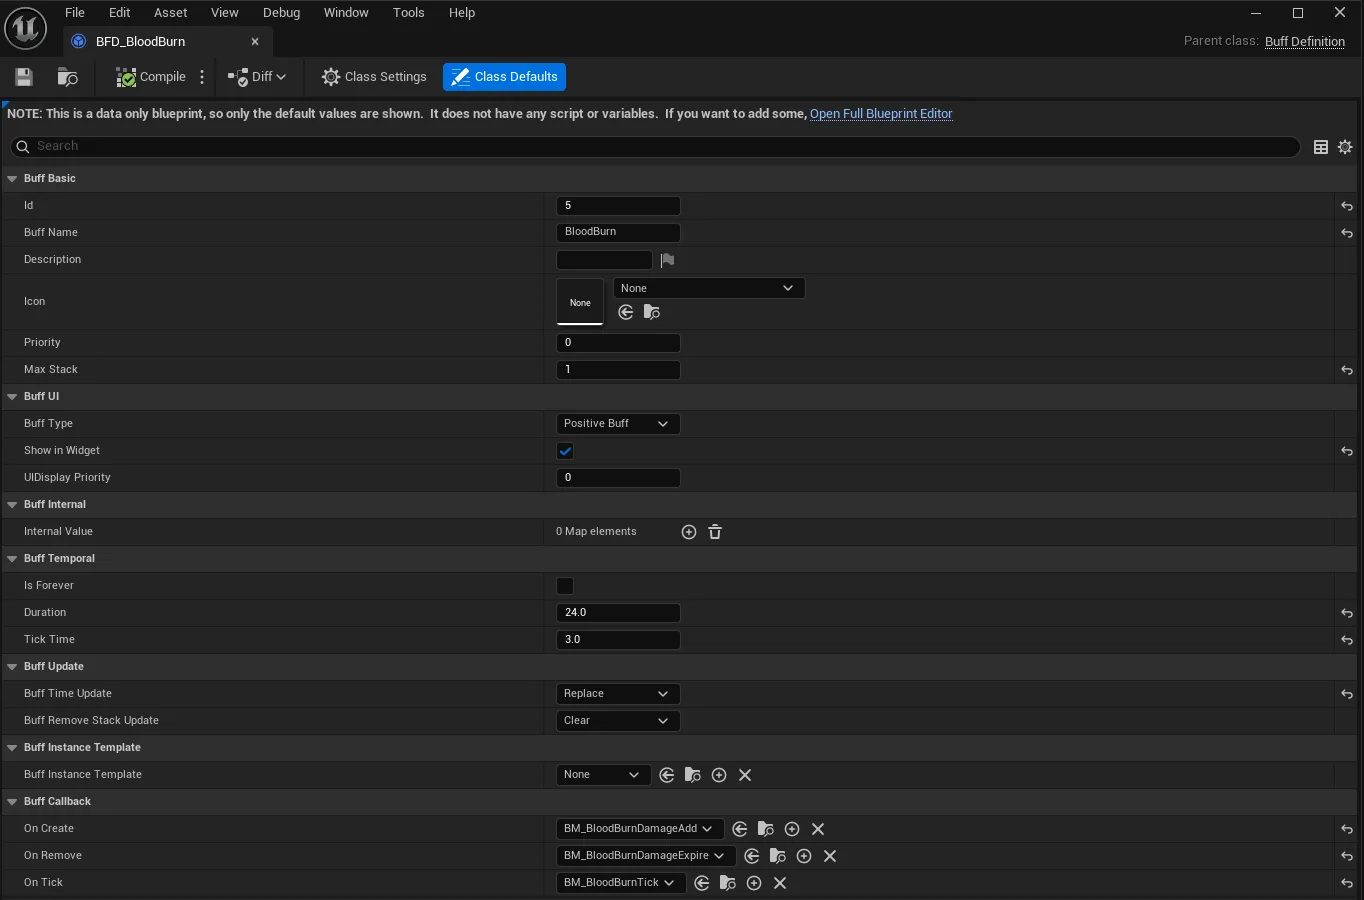Click the Class Settings button
This screenshot has width=1364, height=900.
tap(374, 77)
